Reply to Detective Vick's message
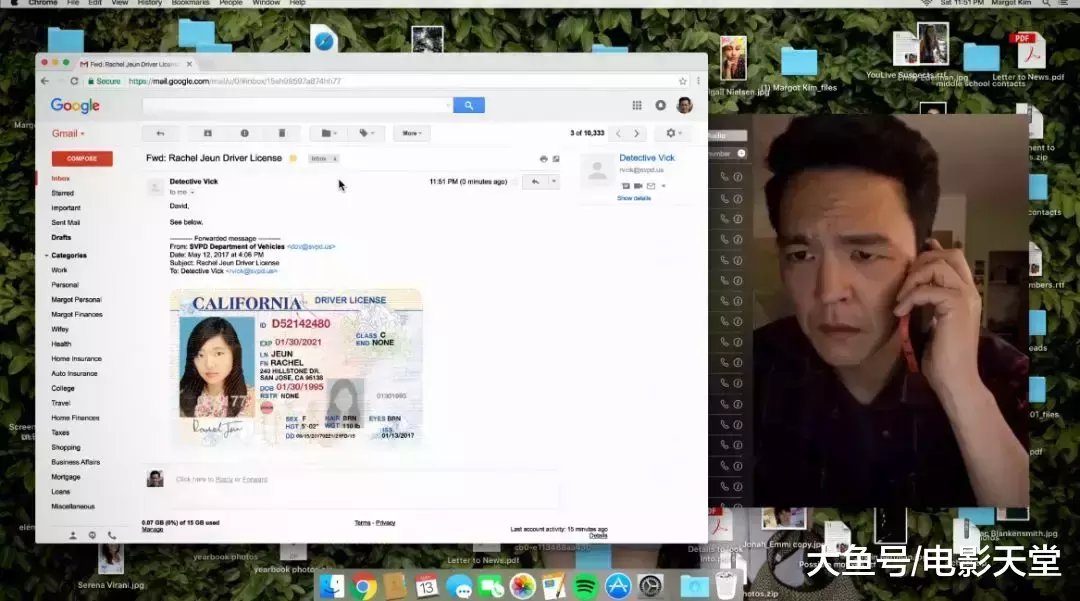This screenshot has width=1080, height=601. [535, 182]
